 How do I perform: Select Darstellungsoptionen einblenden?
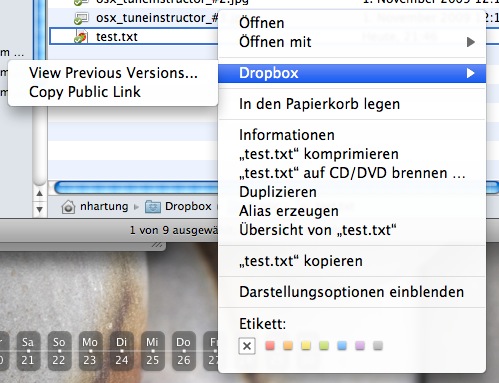coord(352,292)
